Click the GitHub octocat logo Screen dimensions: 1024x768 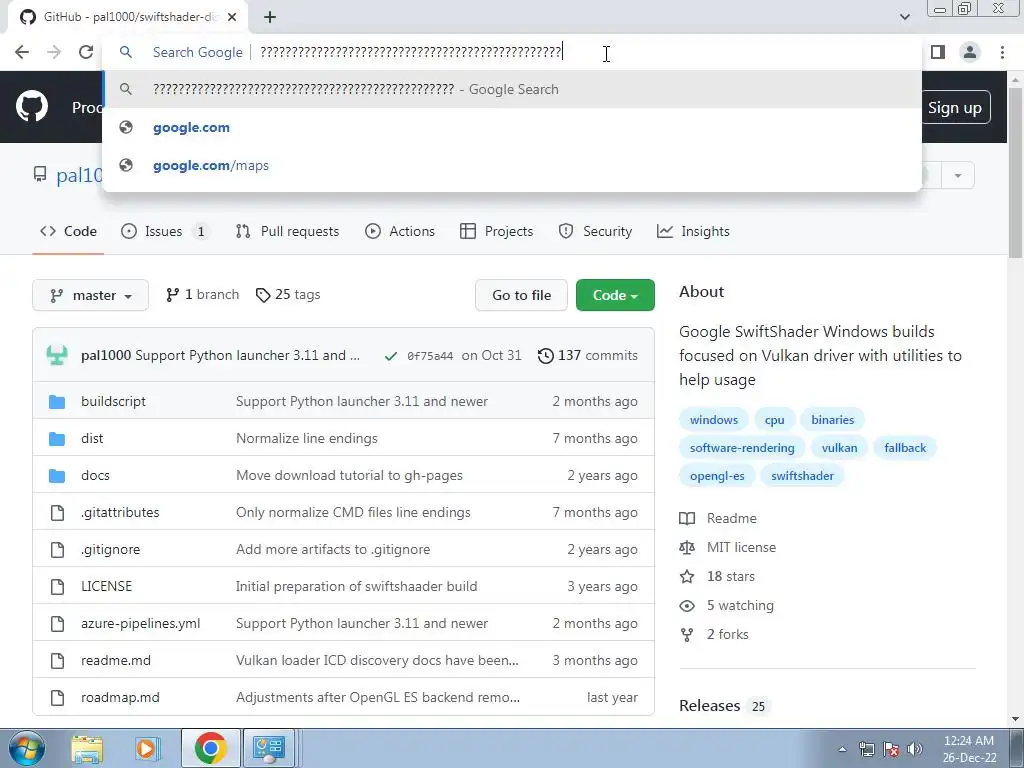32,107
